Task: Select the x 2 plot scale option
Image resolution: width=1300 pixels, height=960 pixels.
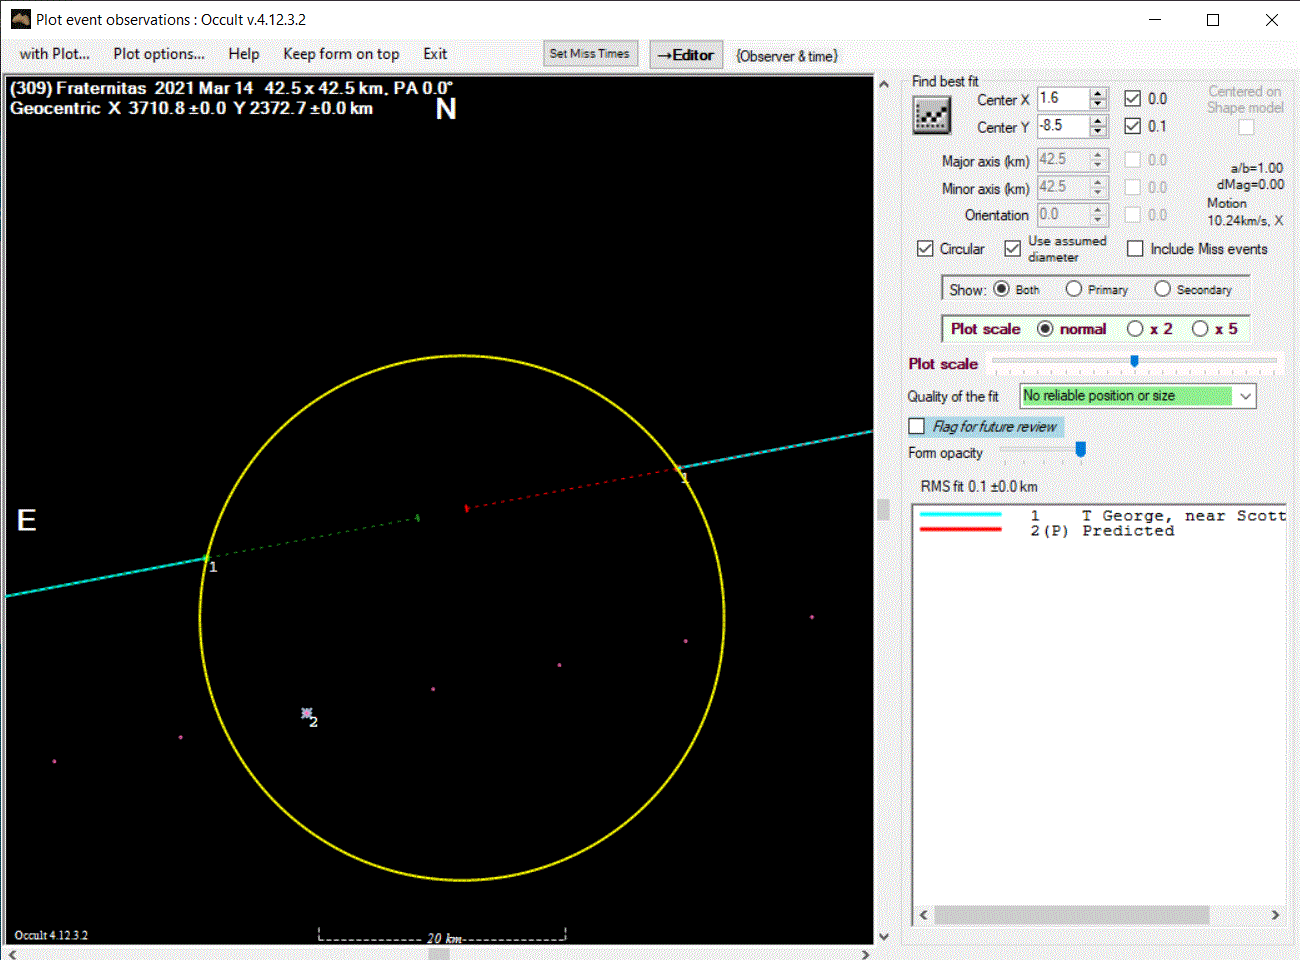Action: (1135, 329)
